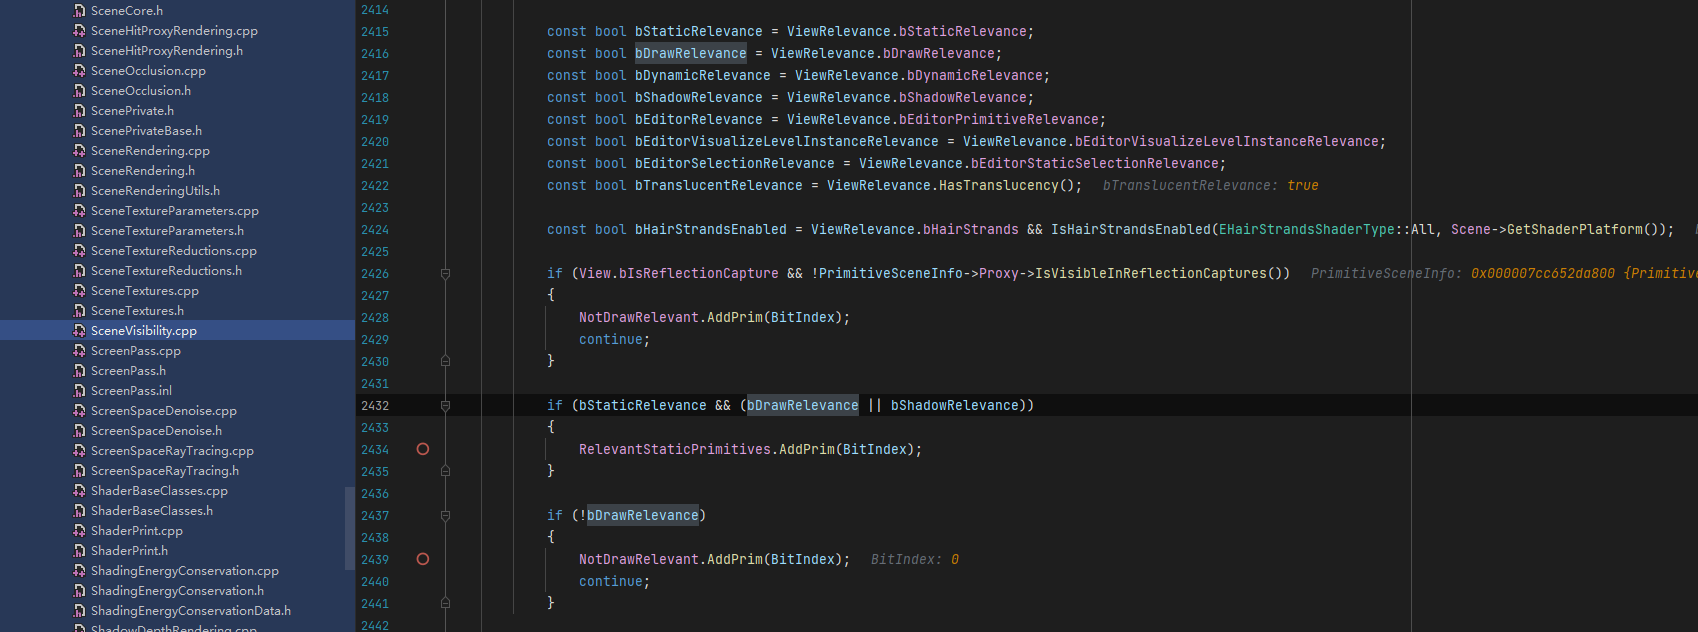Collapse the code block starting at line 2426
This screenshot has height=632, width=1698.
tap(445, 273)
